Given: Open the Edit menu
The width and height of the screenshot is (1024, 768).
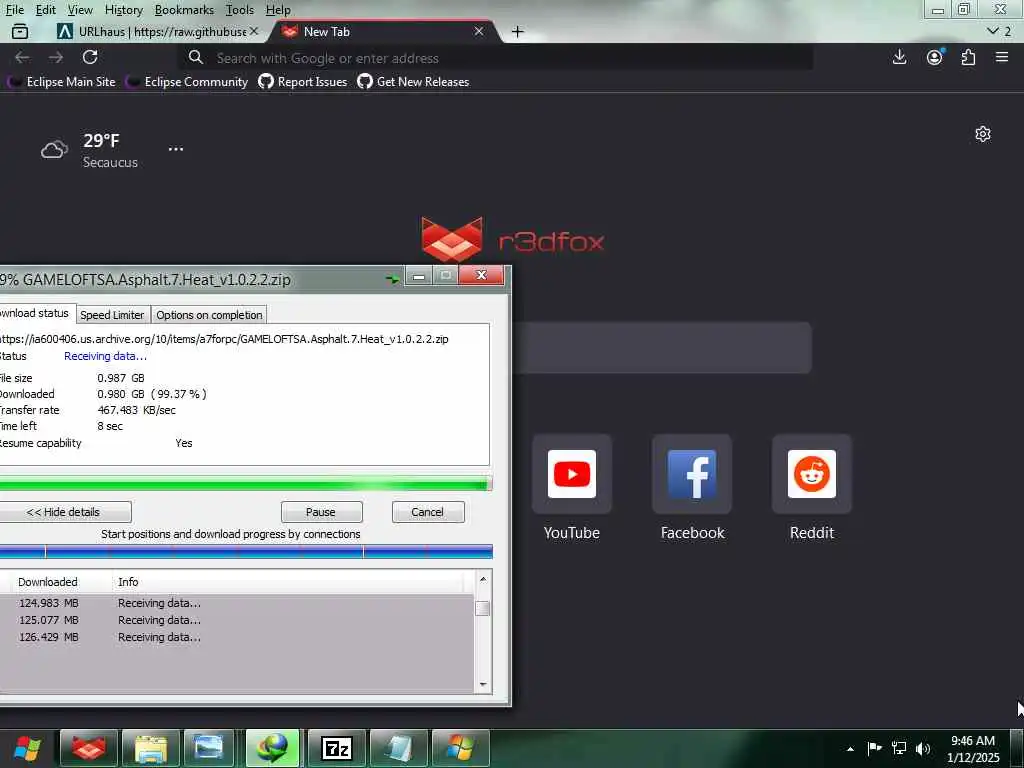Looking at the screenshot, I should (45, 10).
